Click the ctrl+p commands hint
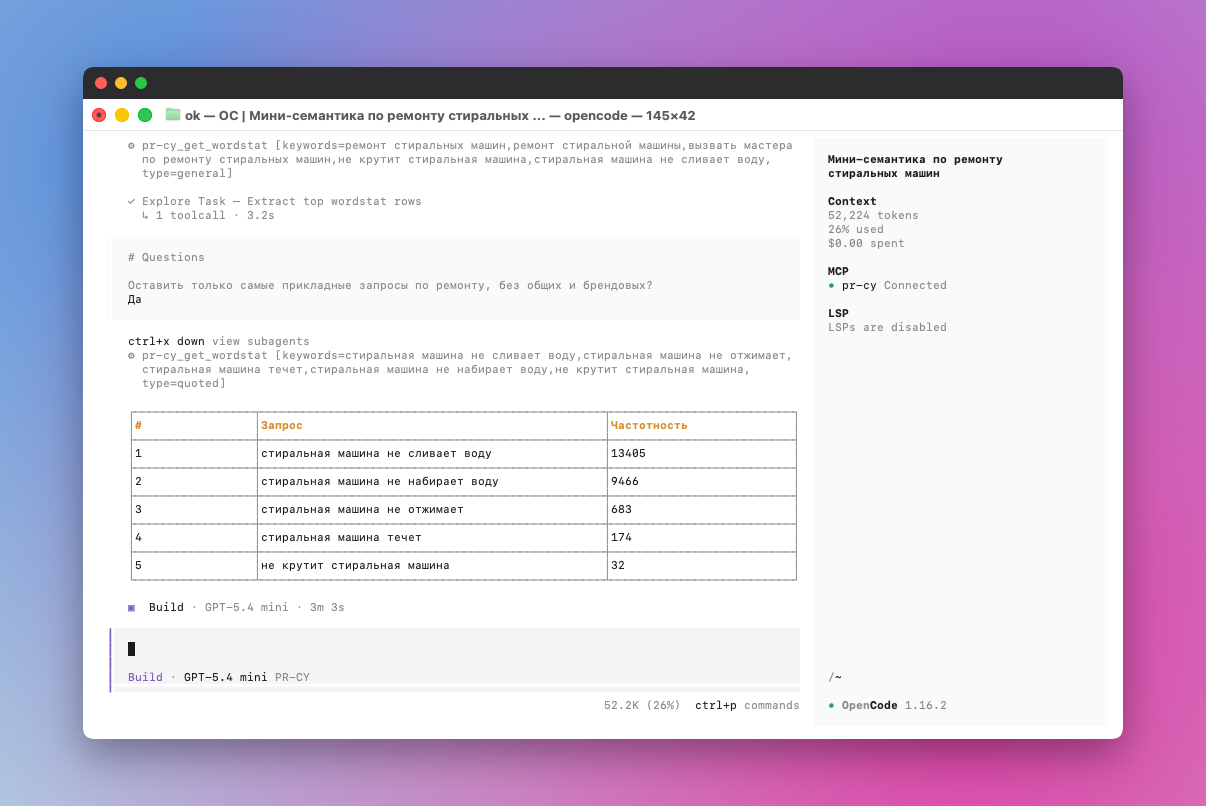 click(748, 705)
